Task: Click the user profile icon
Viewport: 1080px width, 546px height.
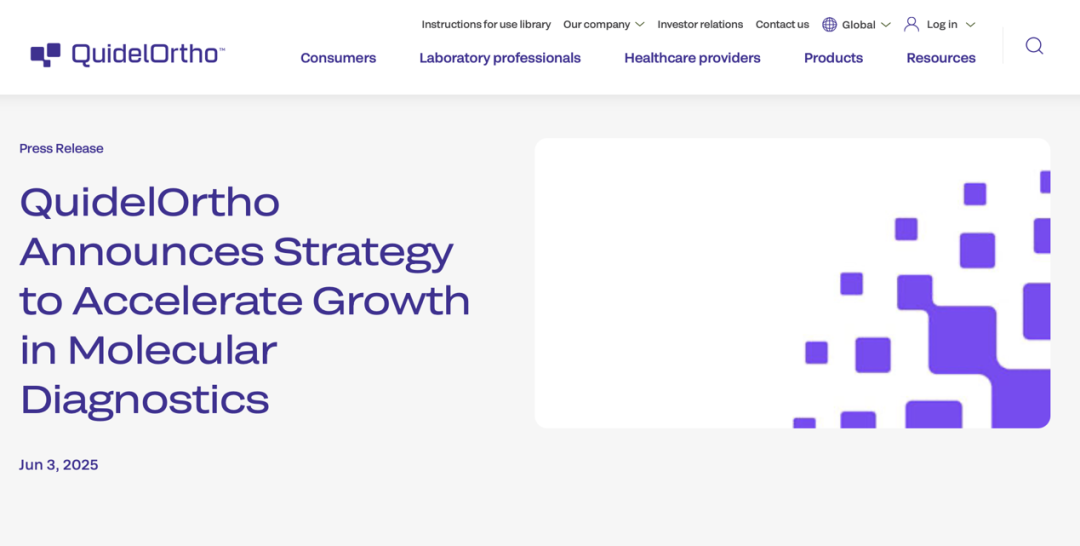Action: (x=911, y=24)
